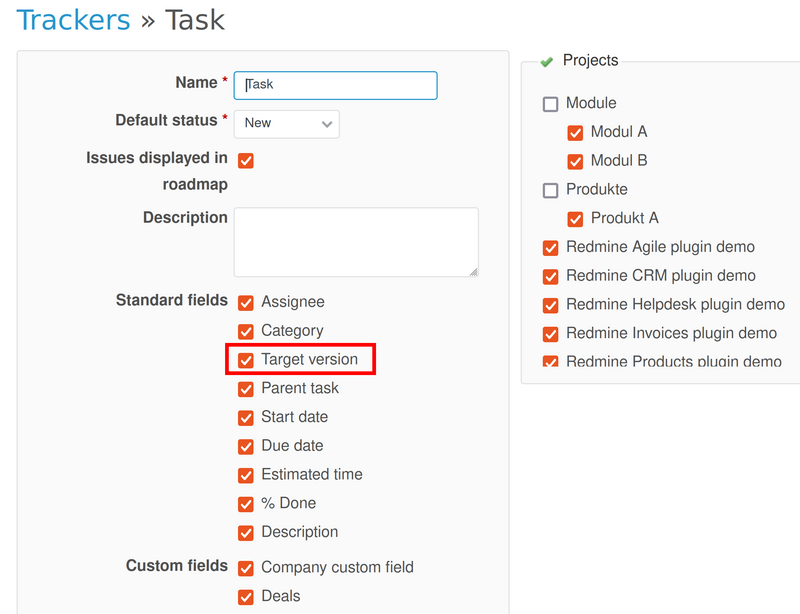Toggle the Start date checkbox

coord(246,417)
